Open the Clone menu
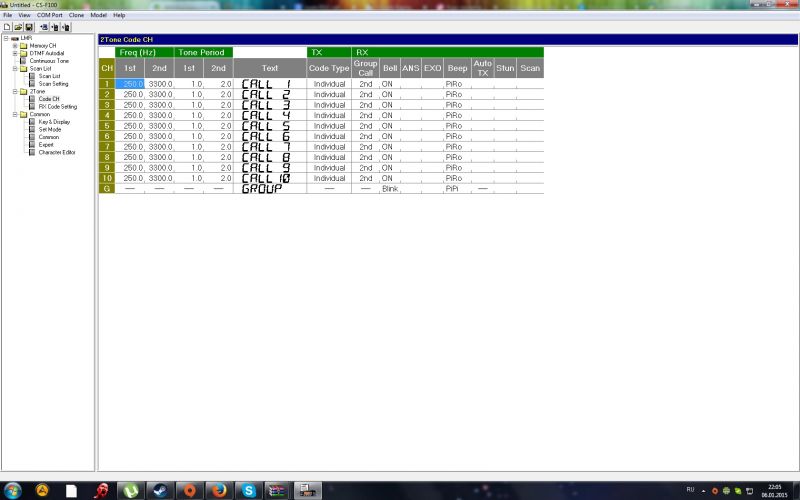Screen dimensions: 800x500 (76, 15)
